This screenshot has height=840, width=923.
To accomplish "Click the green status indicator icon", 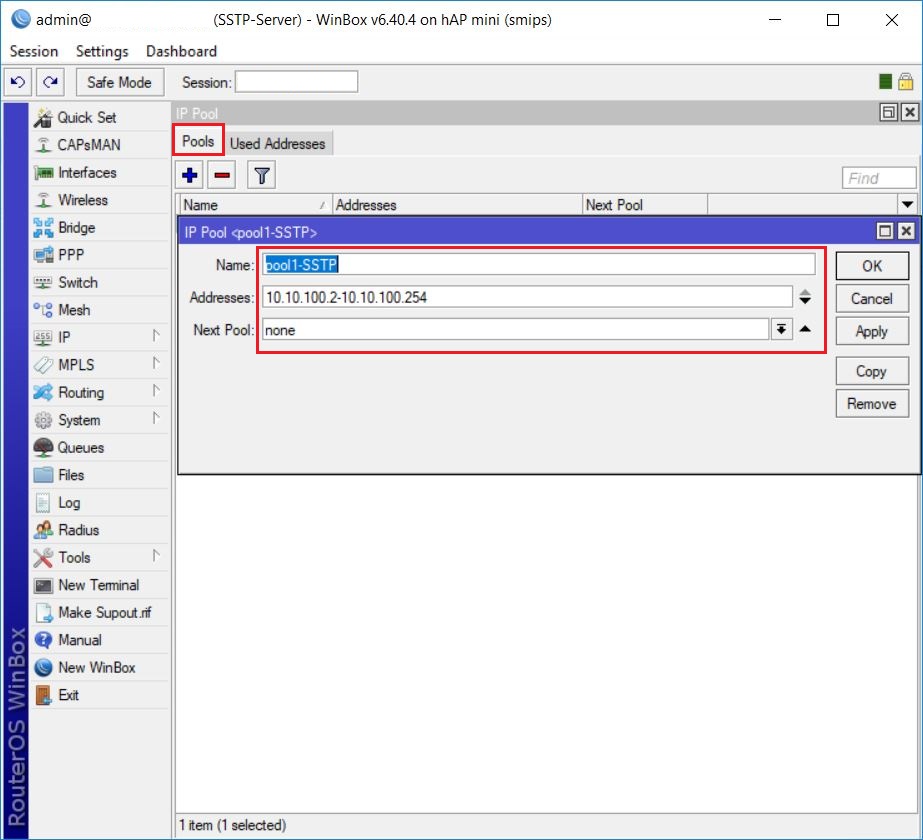I will (885, 82).
